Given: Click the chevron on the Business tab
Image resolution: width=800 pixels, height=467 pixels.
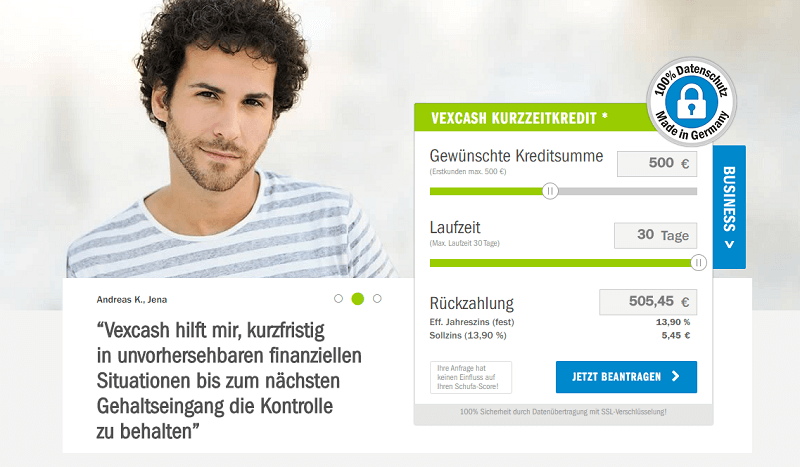Looking at the screenshot, I should (730, 245).
